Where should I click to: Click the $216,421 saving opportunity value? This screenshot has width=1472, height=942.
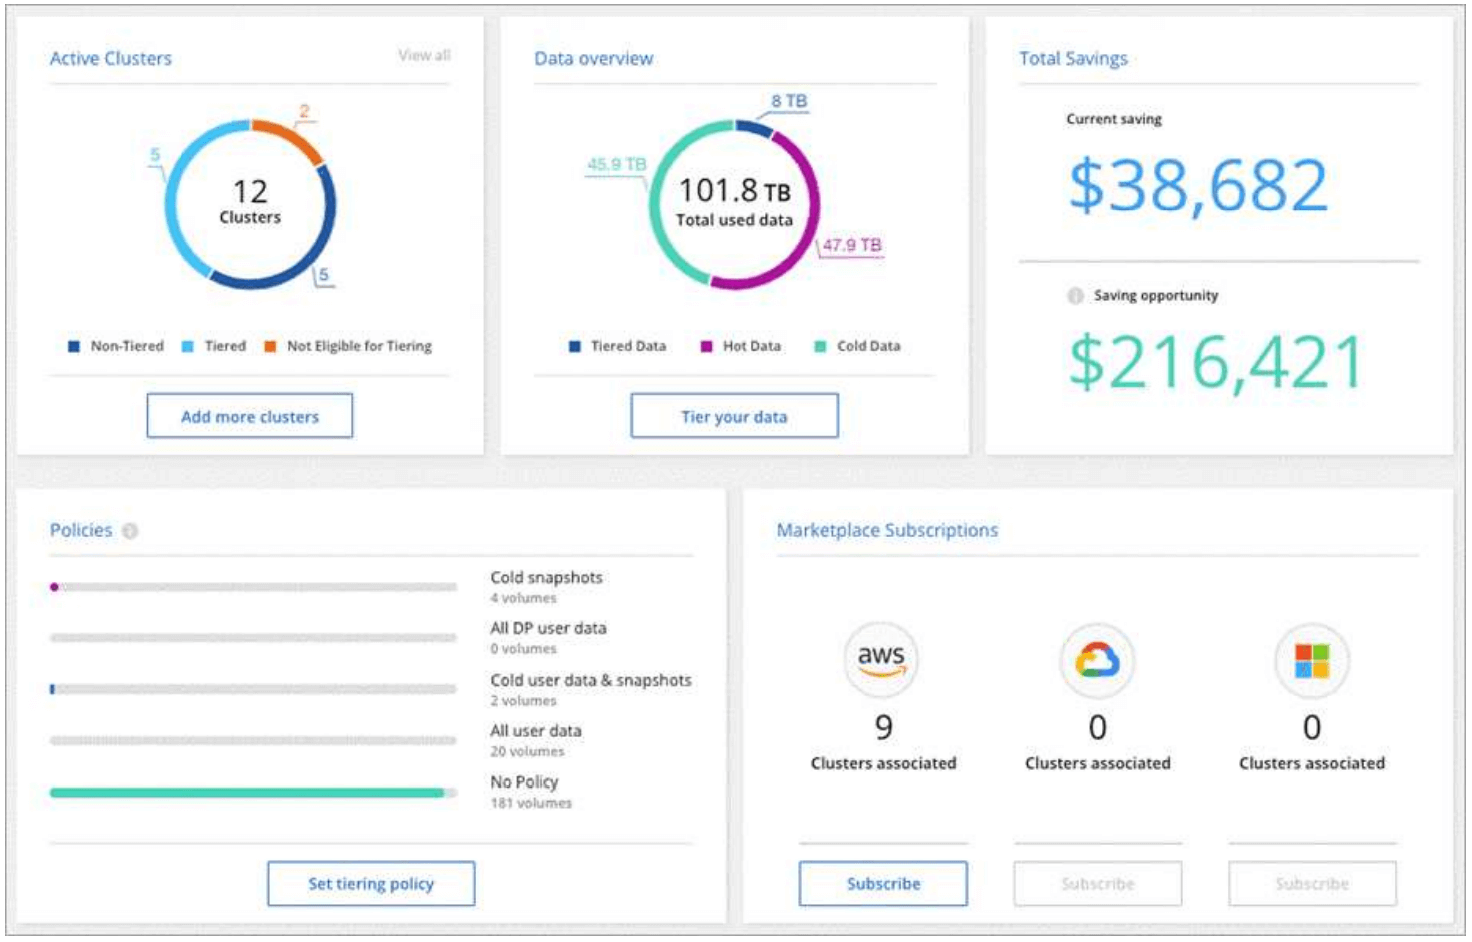(1216, 362)
